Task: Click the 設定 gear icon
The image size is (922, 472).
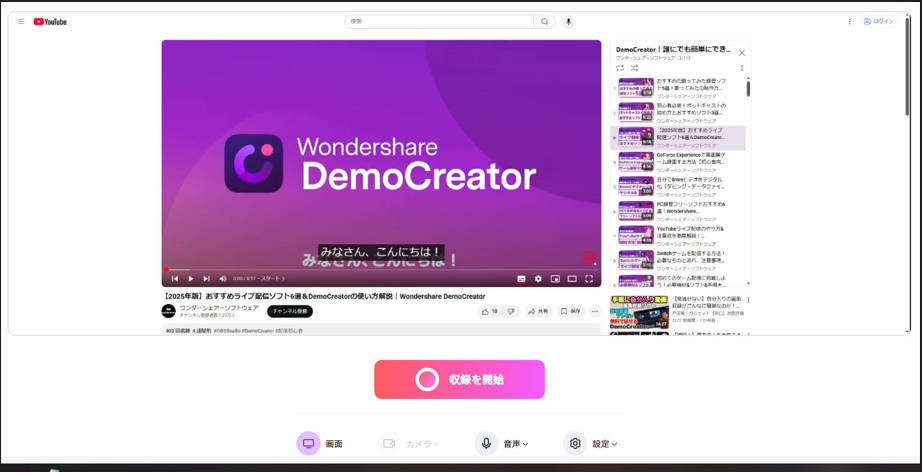Action: (575, 443)
